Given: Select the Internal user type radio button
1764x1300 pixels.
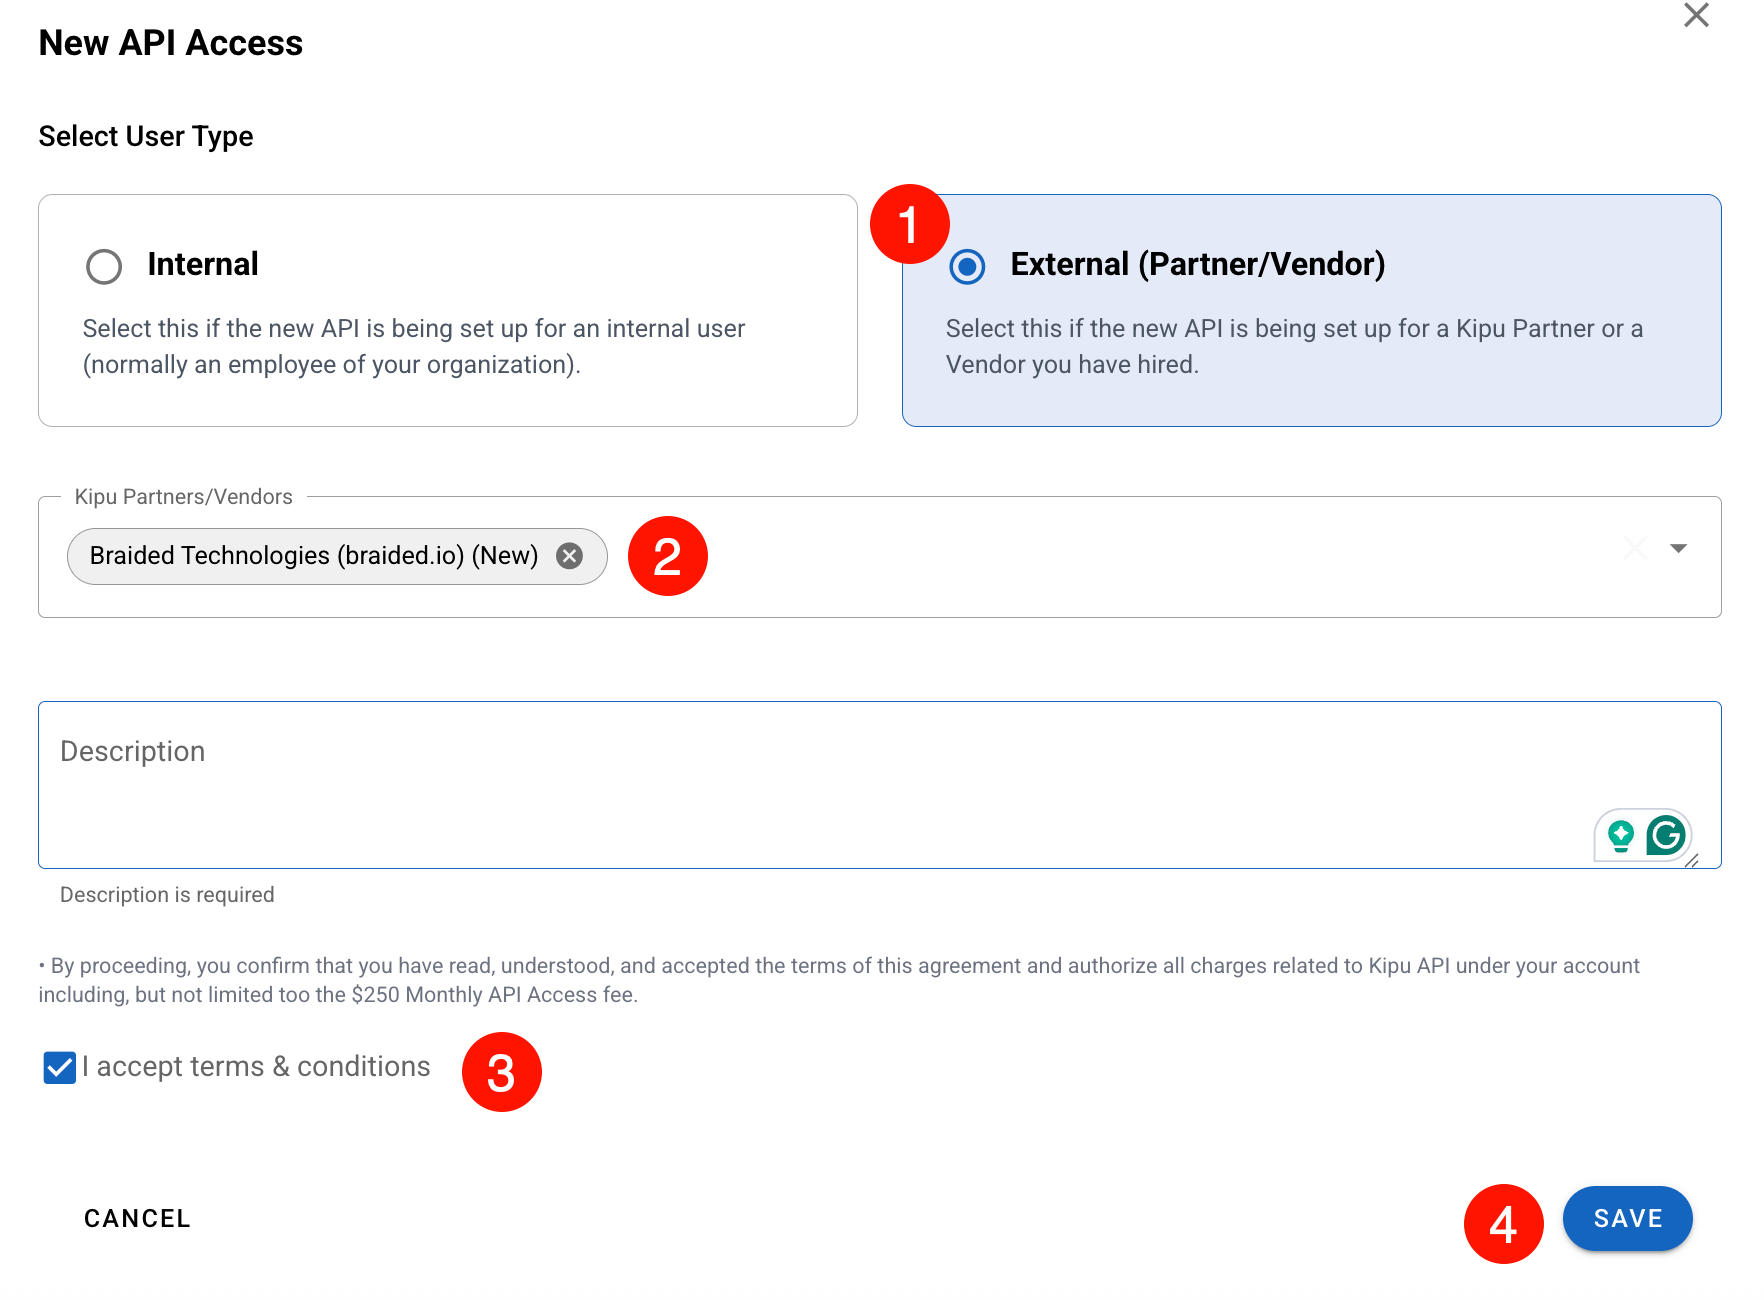Looking at the screenshot, I should pyautogui.click(x=104, y=266).
